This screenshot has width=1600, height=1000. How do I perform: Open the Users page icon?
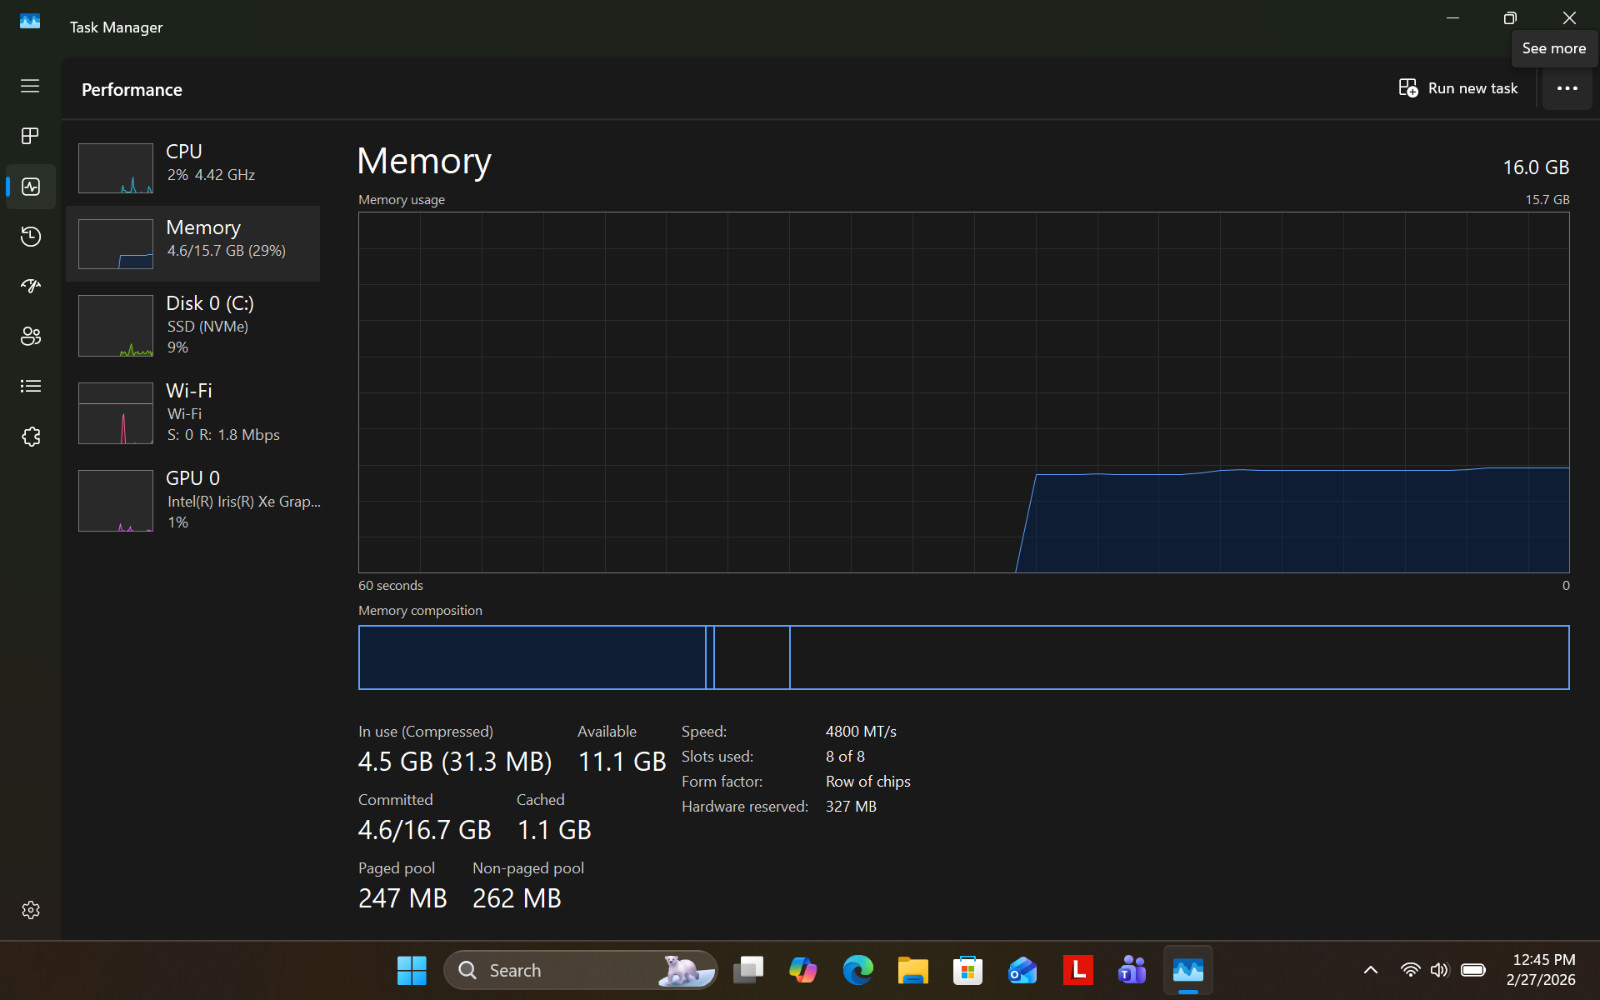click(x=30, y=337)
